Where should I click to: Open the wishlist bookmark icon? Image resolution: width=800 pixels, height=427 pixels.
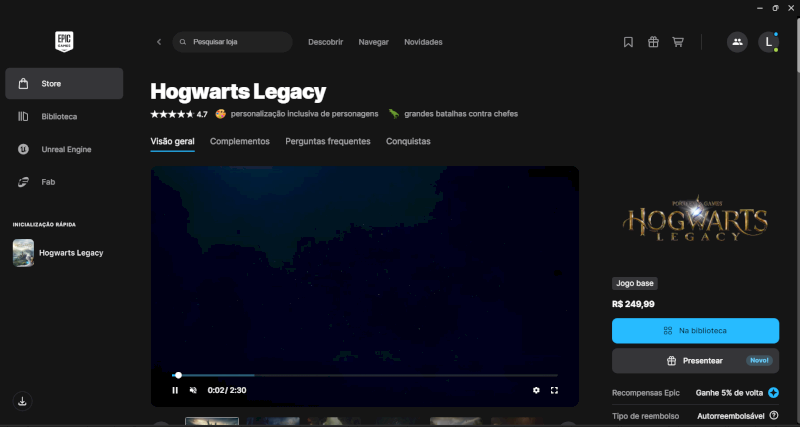[x=628, y=42]
